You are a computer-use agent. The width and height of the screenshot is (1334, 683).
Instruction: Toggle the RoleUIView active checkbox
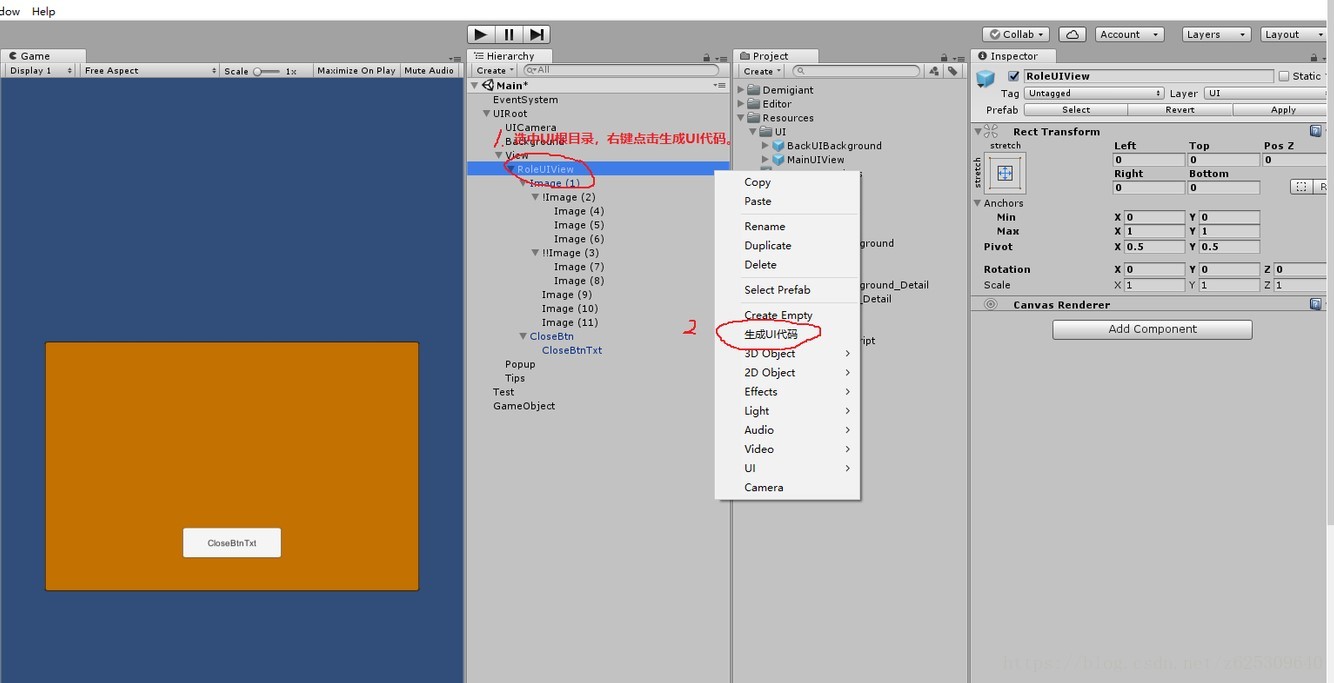1014,76
